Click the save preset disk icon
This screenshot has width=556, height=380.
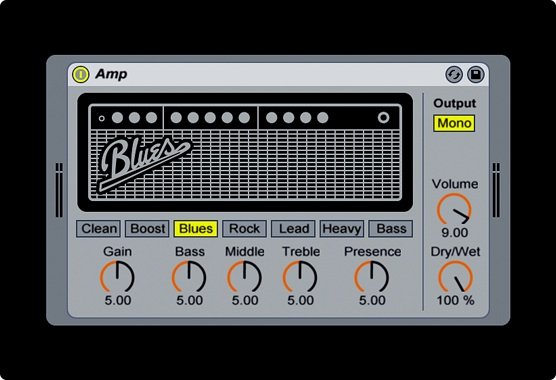tap(476, 74)
